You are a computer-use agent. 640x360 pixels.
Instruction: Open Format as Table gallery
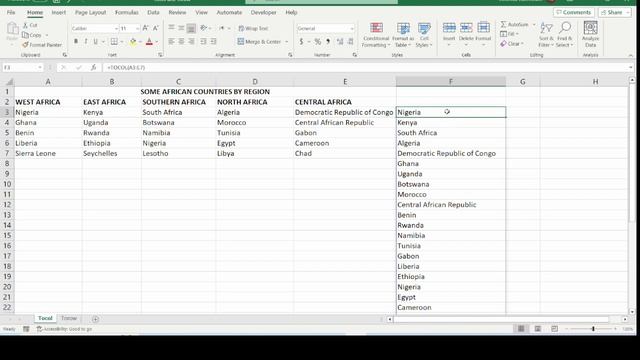(x=403, y=34)
